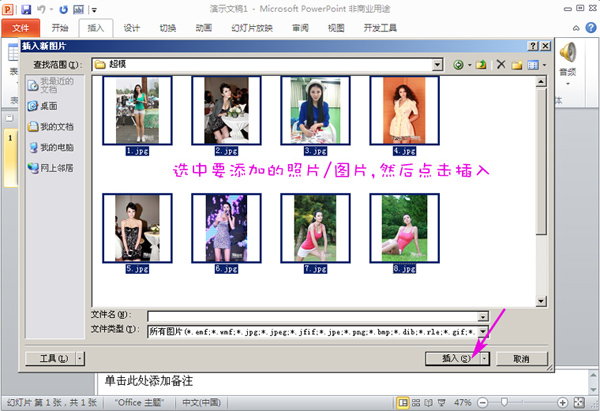Collapse the ribbon with caret icon
Image resolution: width=600 pixels, height=411 pixels.
576,28
